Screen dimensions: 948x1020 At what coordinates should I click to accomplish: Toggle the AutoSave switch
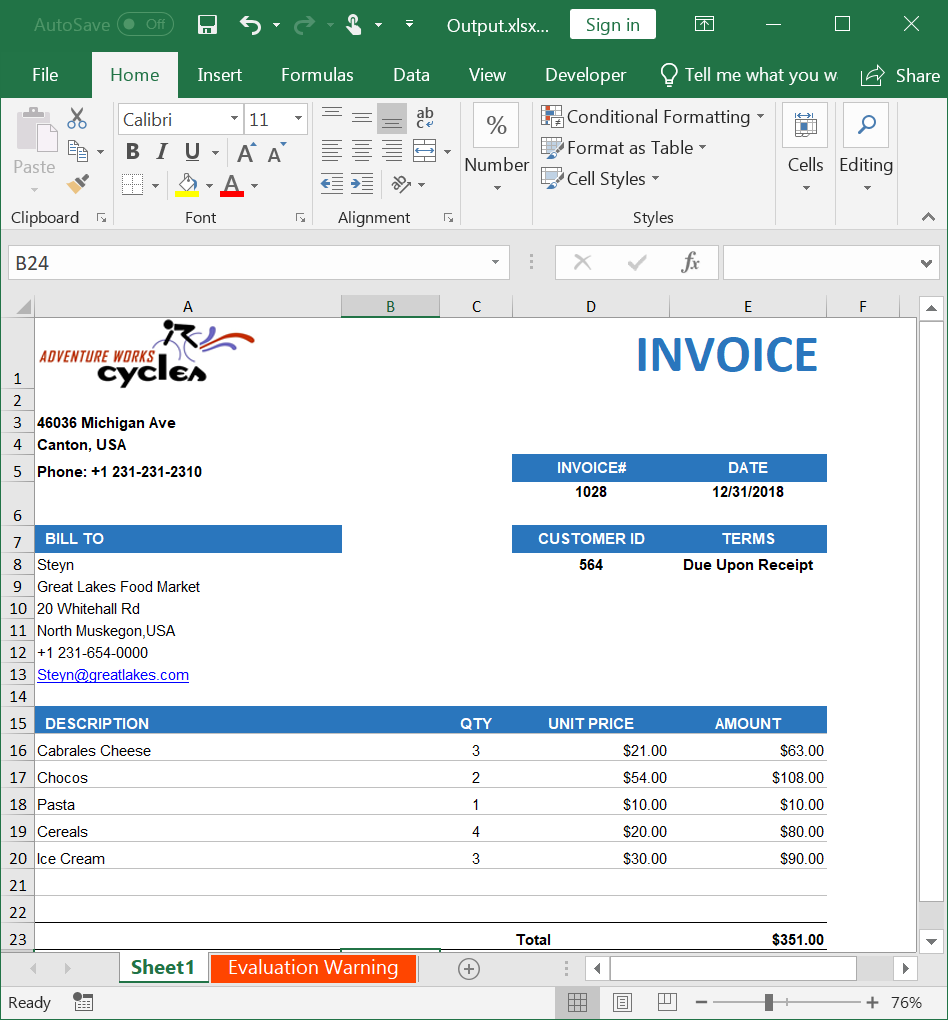click(x=144, y=25)
